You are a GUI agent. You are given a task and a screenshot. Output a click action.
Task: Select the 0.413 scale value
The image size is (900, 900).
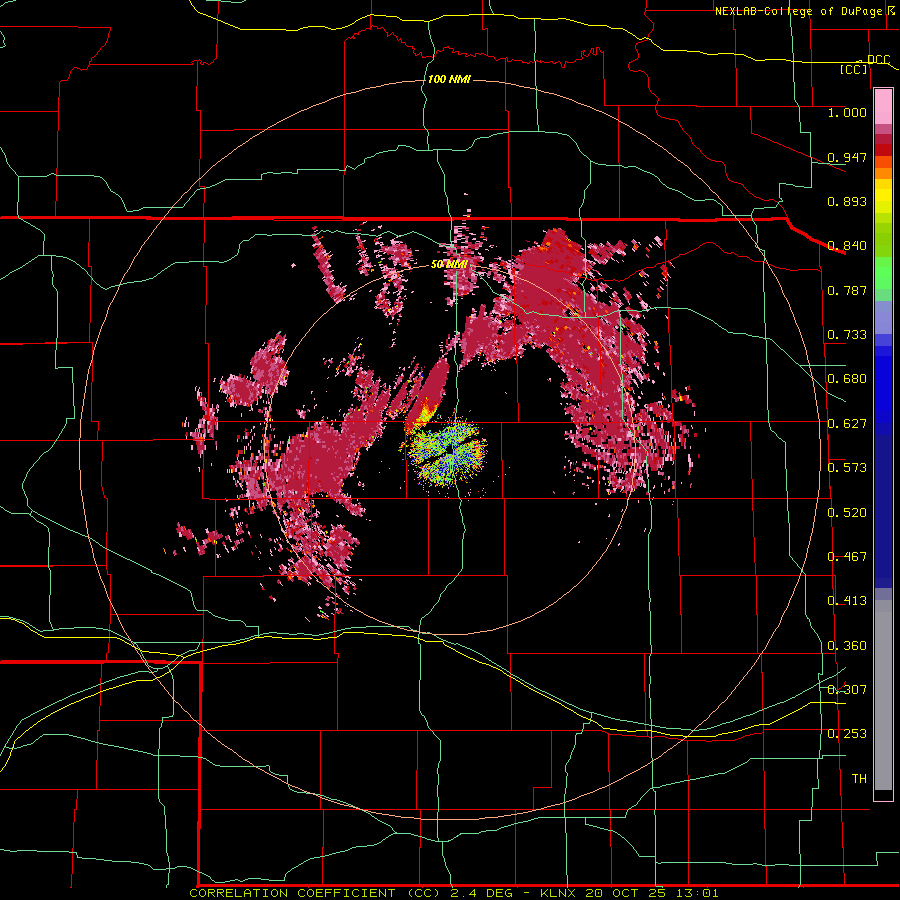click(847, 601)
